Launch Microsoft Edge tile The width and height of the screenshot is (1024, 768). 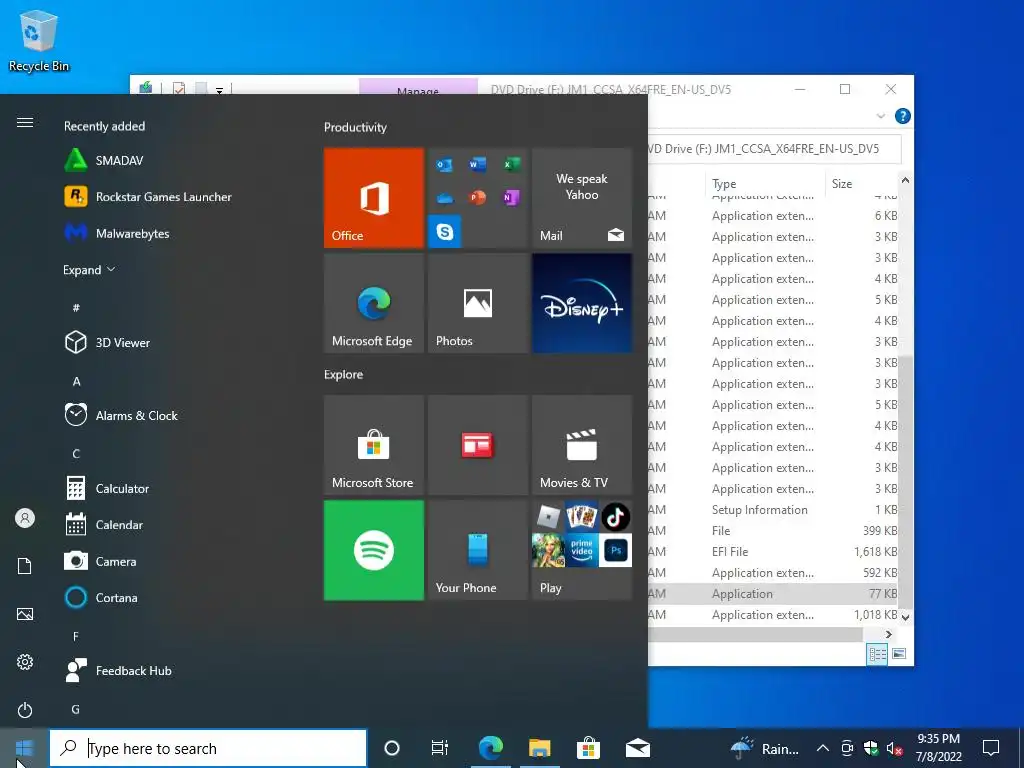pos(374,303)
